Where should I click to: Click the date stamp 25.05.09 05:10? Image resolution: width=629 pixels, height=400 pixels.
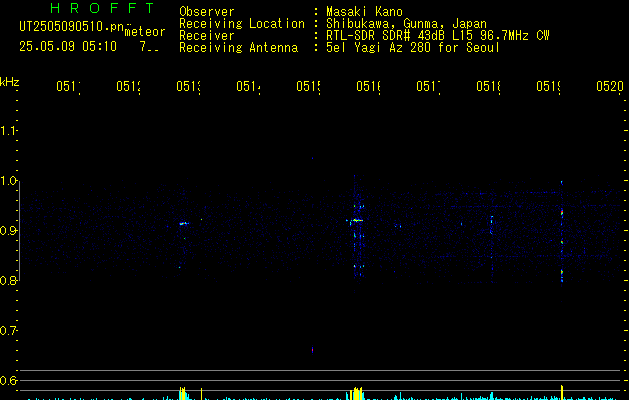68,47
